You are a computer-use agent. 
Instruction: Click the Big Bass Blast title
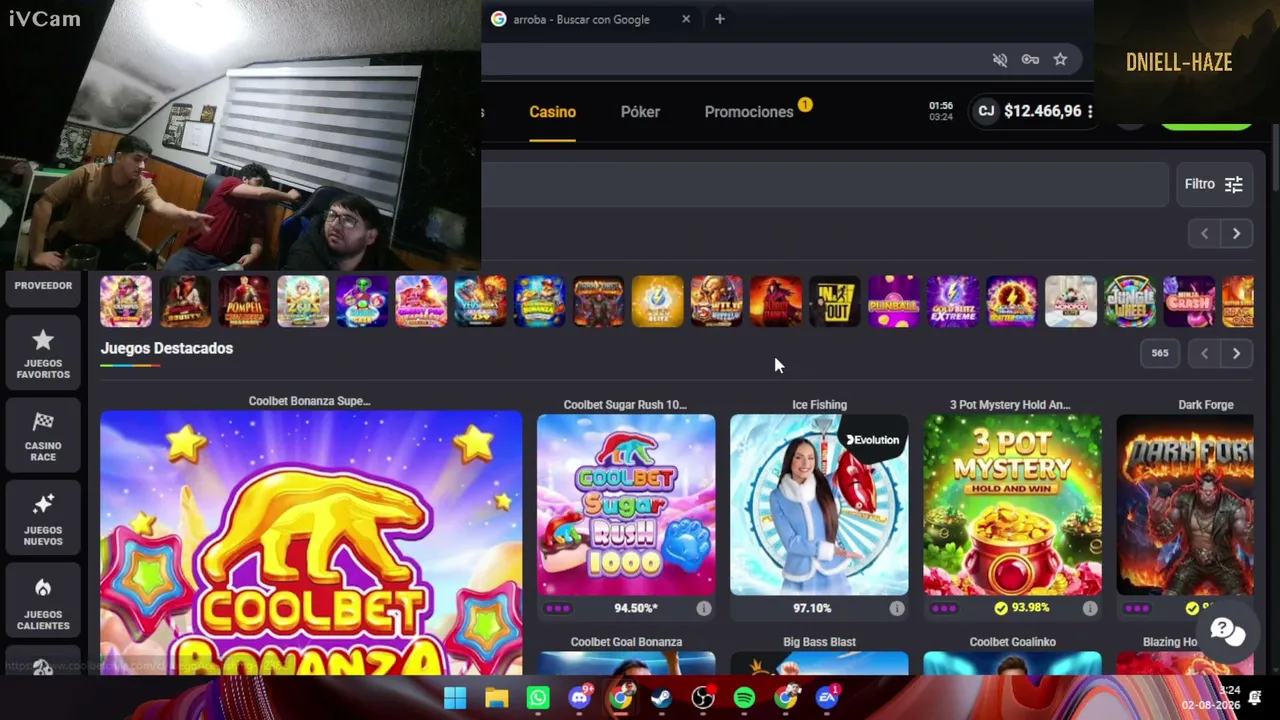819,642
